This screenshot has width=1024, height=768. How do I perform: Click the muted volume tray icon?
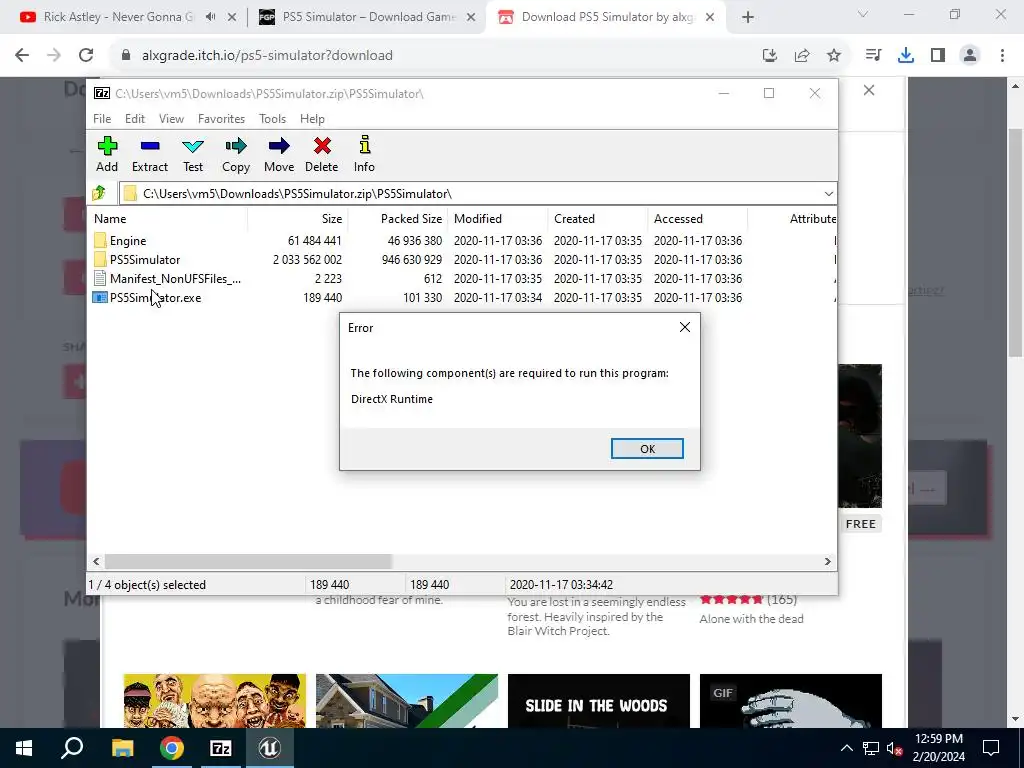click(894, 748)
